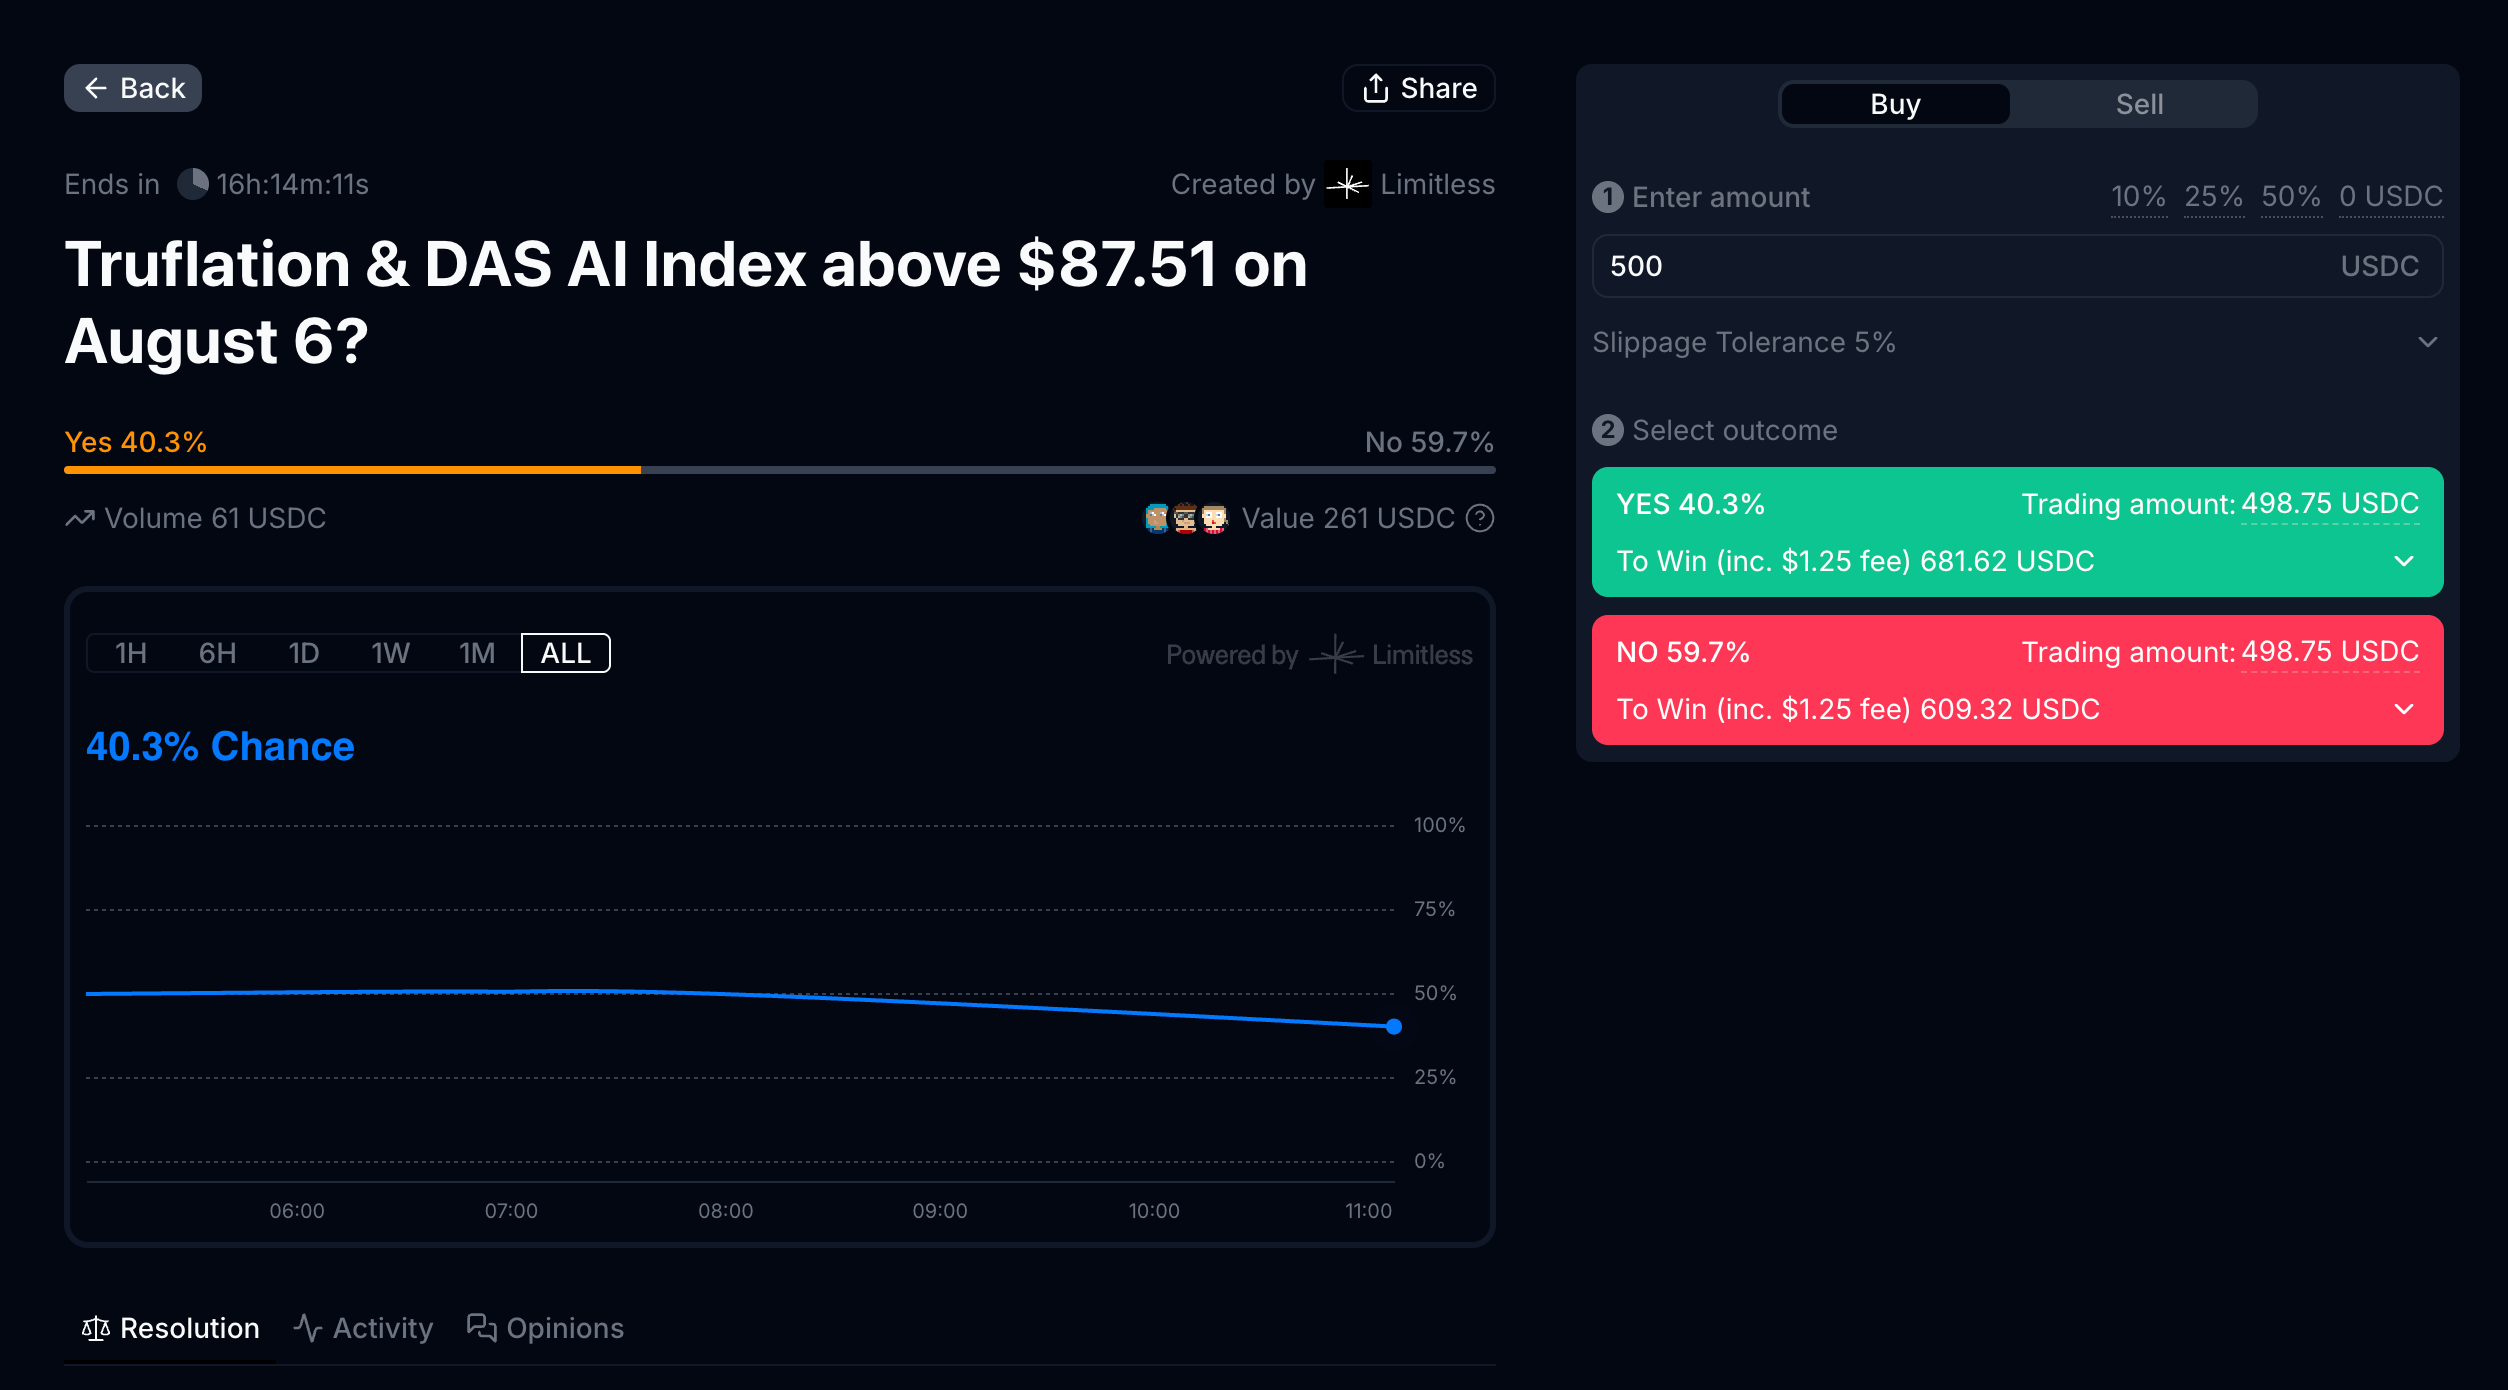This screenshot has width=2508, height=1390.
Task: Click the Volume trend arrow icon
Action: coord(80,518)
